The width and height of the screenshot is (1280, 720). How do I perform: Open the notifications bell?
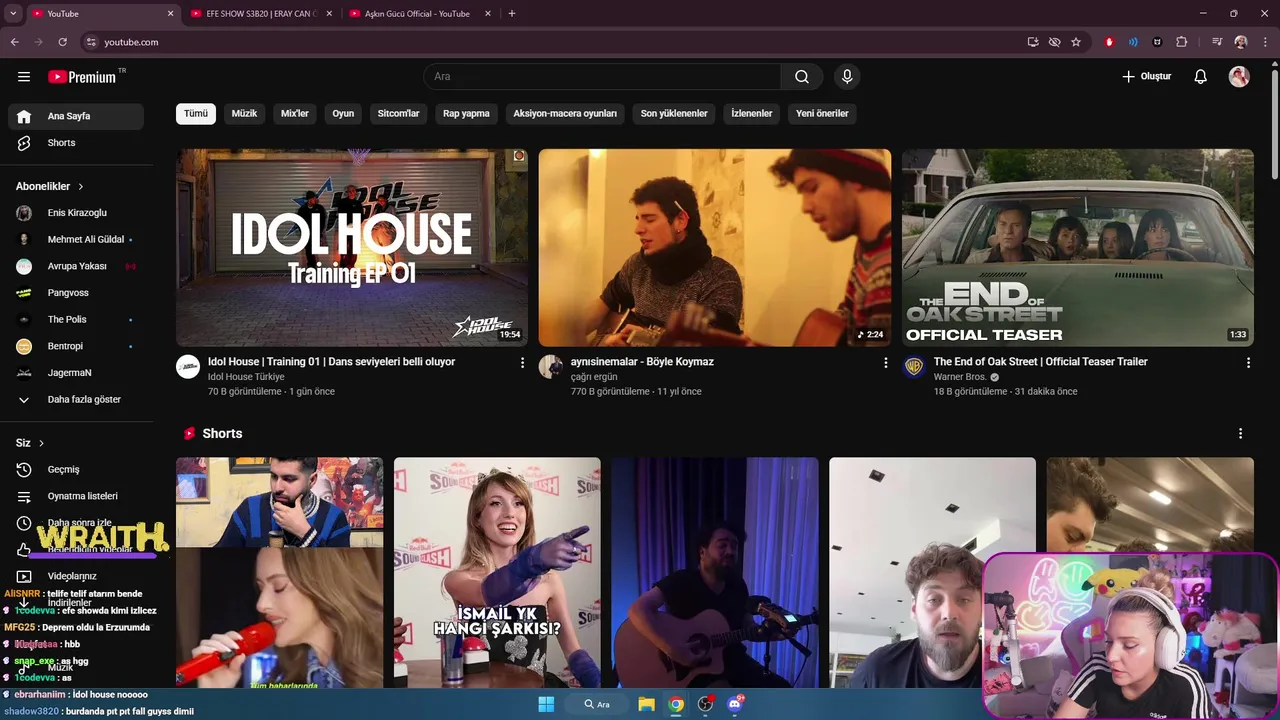coord(1201,77)
